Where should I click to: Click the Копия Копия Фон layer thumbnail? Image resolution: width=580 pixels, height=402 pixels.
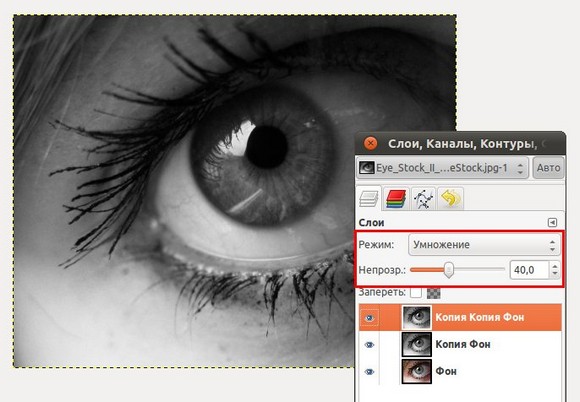point(417,317)
